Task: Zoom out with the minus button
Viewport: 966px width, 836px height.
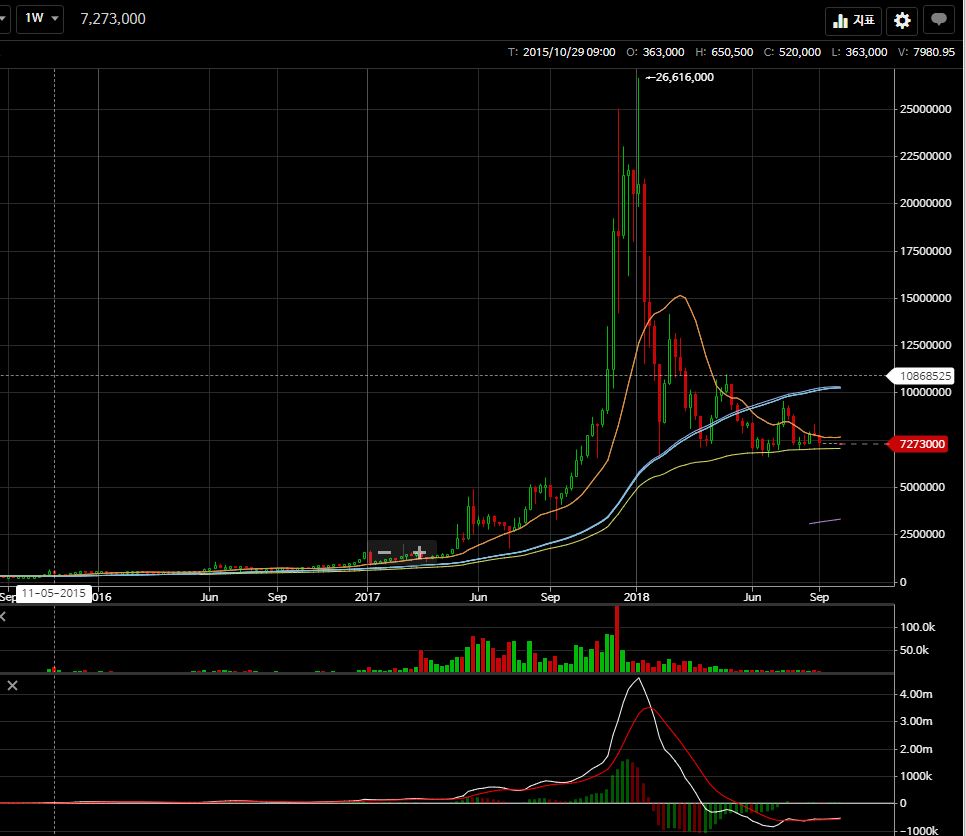Action: tap(384, 552)
